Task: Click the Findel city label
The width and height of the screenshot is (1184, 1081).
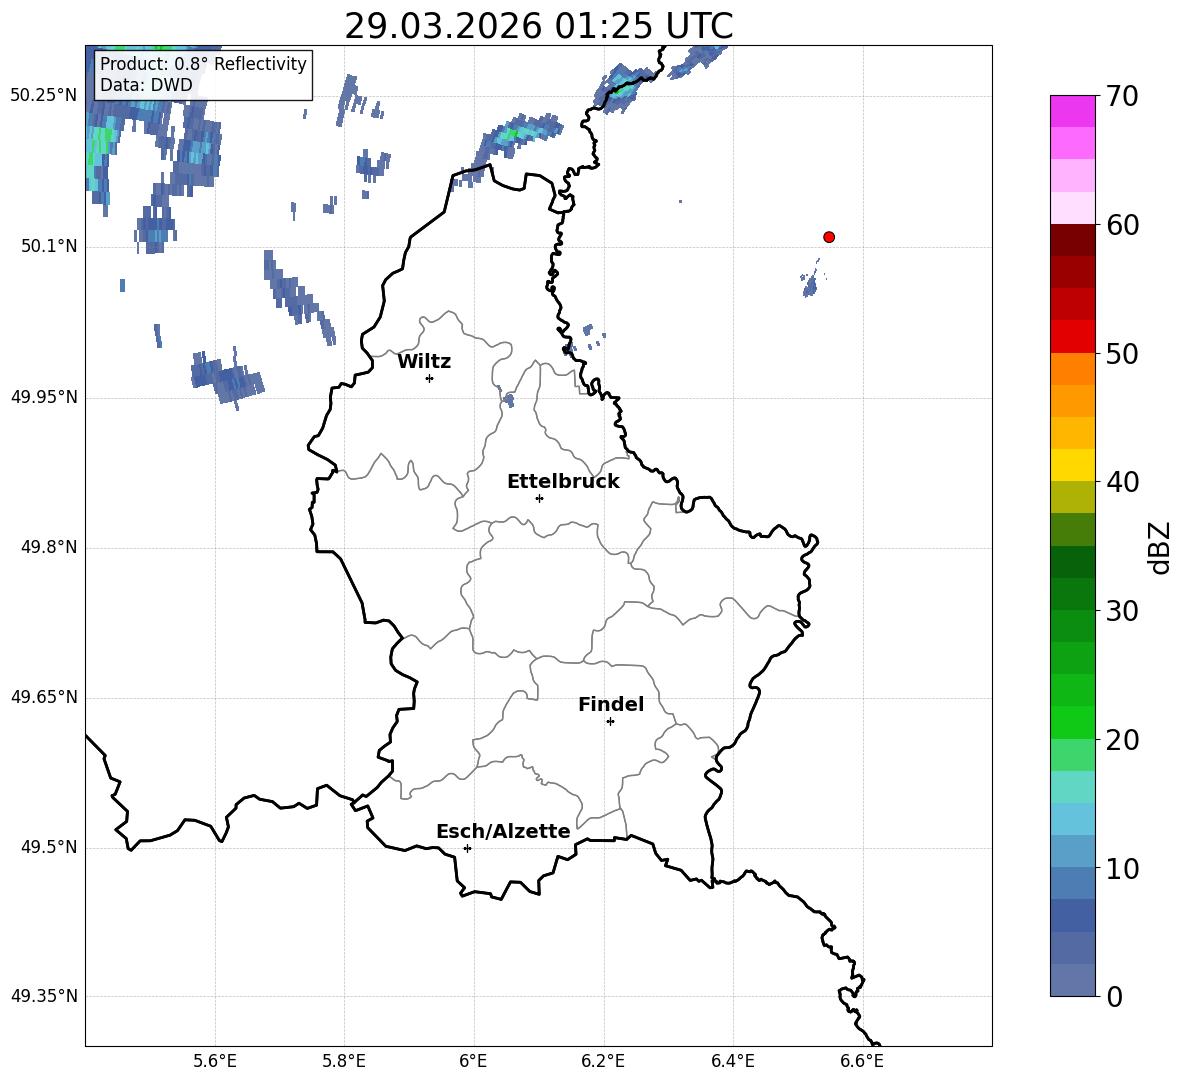Action: click(x=611, y=704)
